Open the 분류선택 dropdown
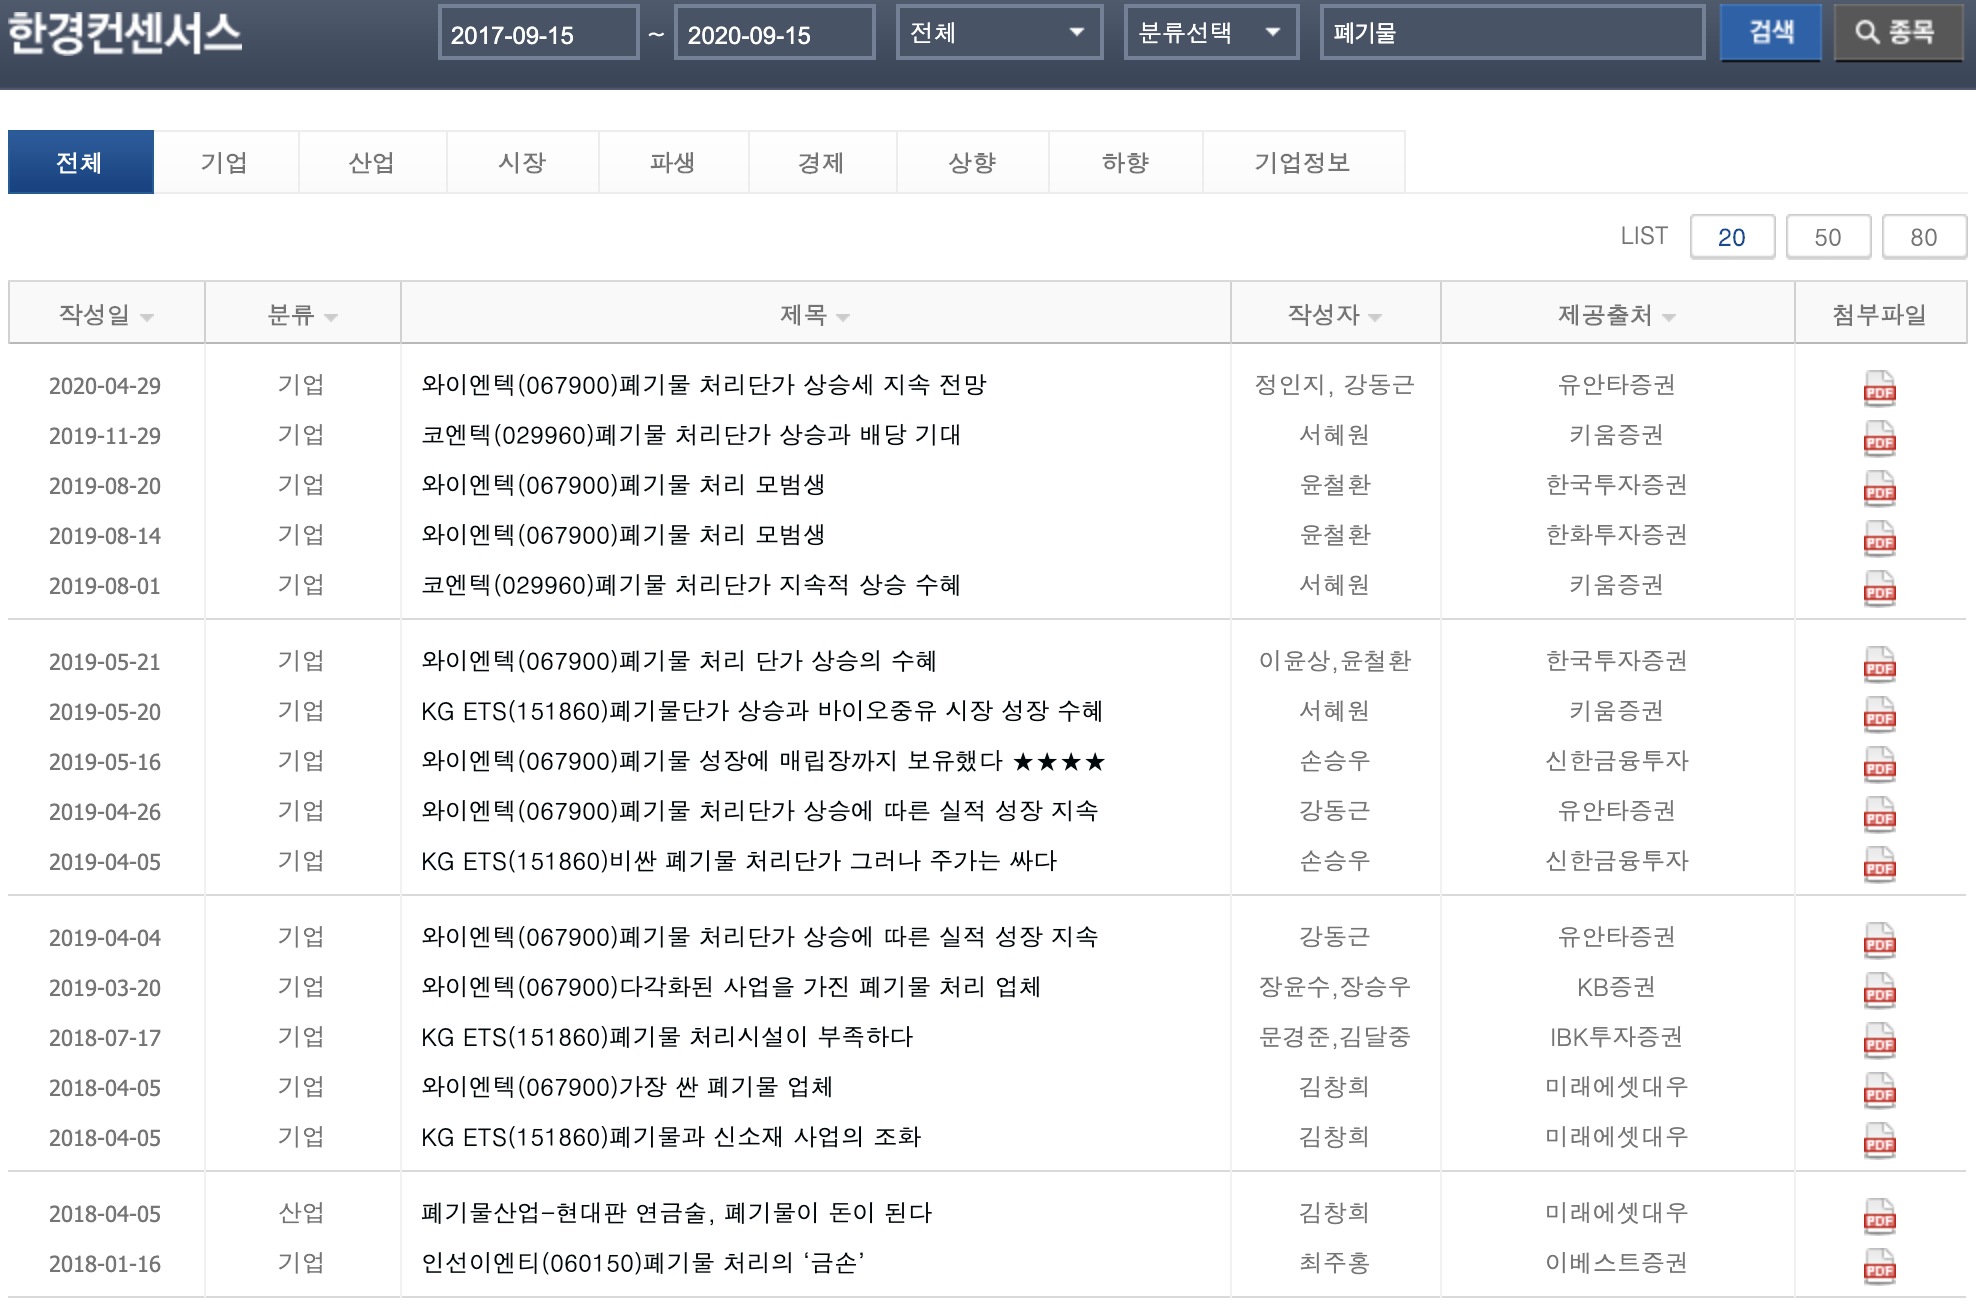Image resolution: width=1976 pixels, height=1310 pixels. click(1210, 33)
